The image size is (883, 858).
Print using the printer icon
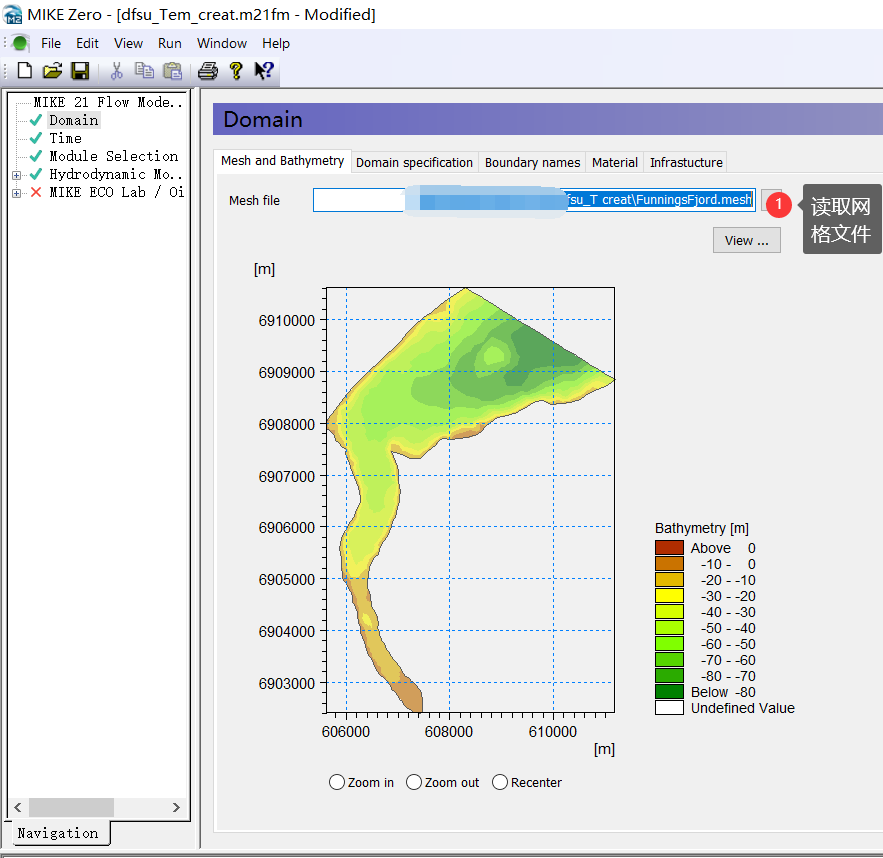(207, 71)
